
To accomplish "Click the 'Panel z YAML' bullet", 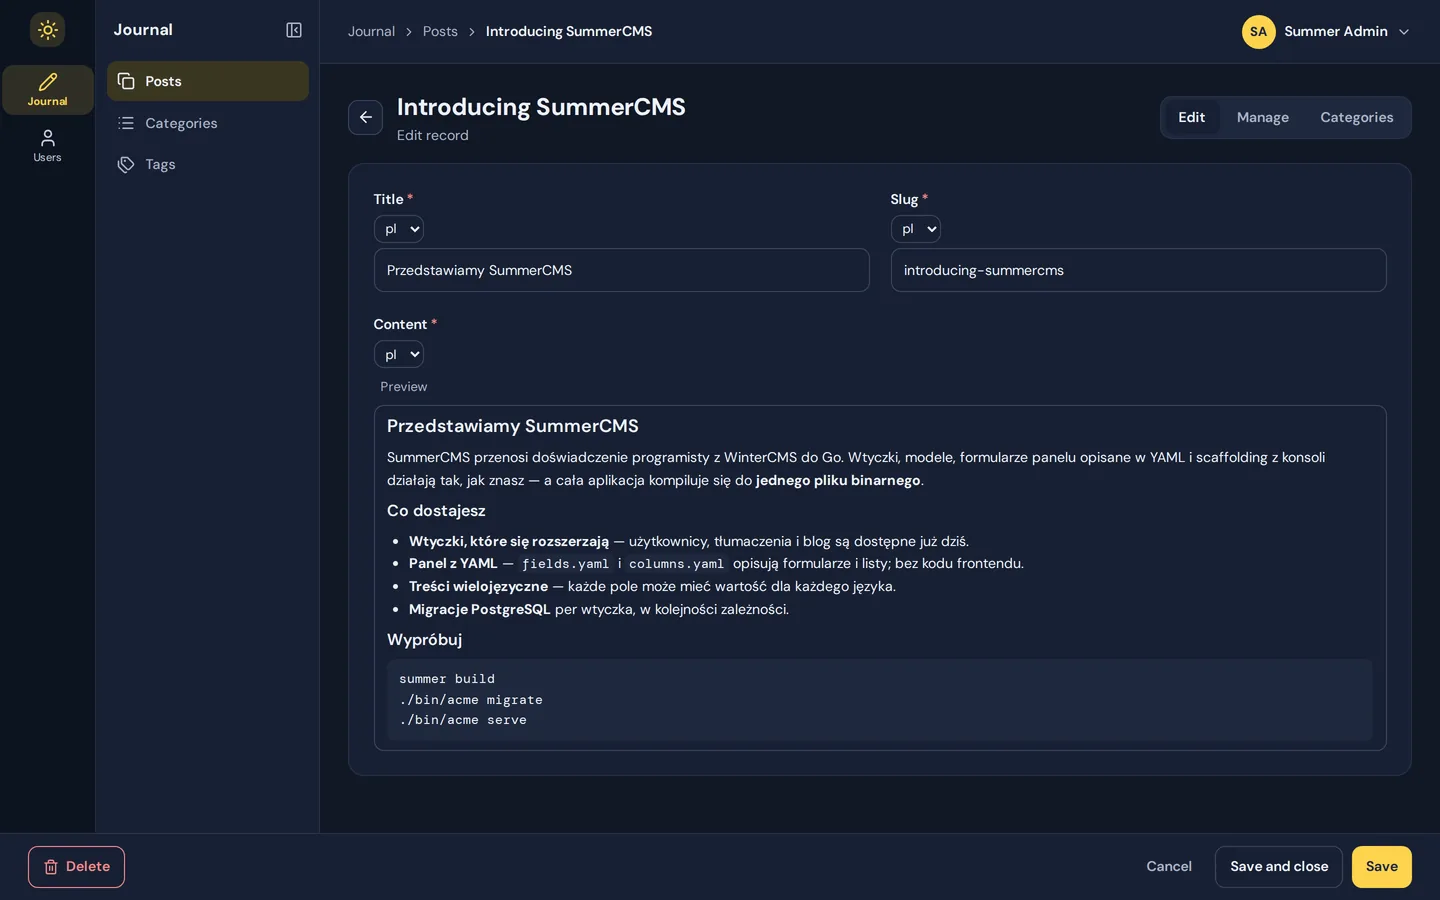I will tap(716, 563).
